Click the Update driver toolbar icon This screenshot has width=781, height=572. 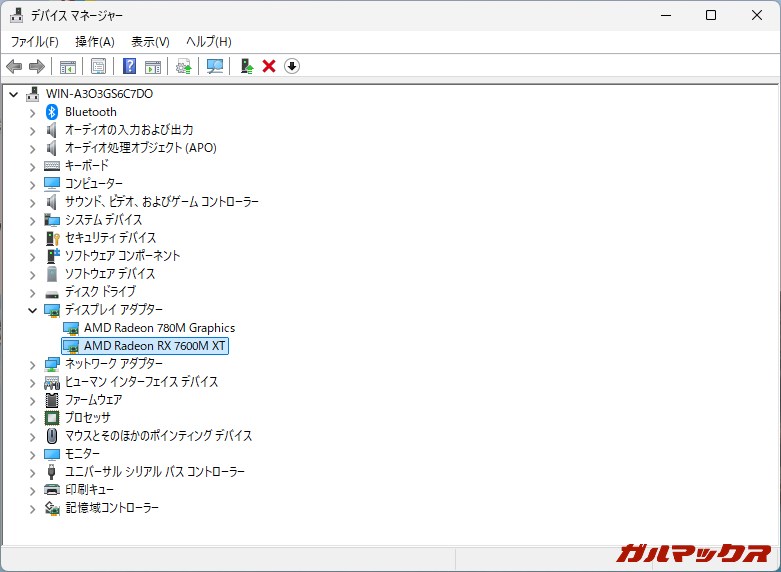184,66
